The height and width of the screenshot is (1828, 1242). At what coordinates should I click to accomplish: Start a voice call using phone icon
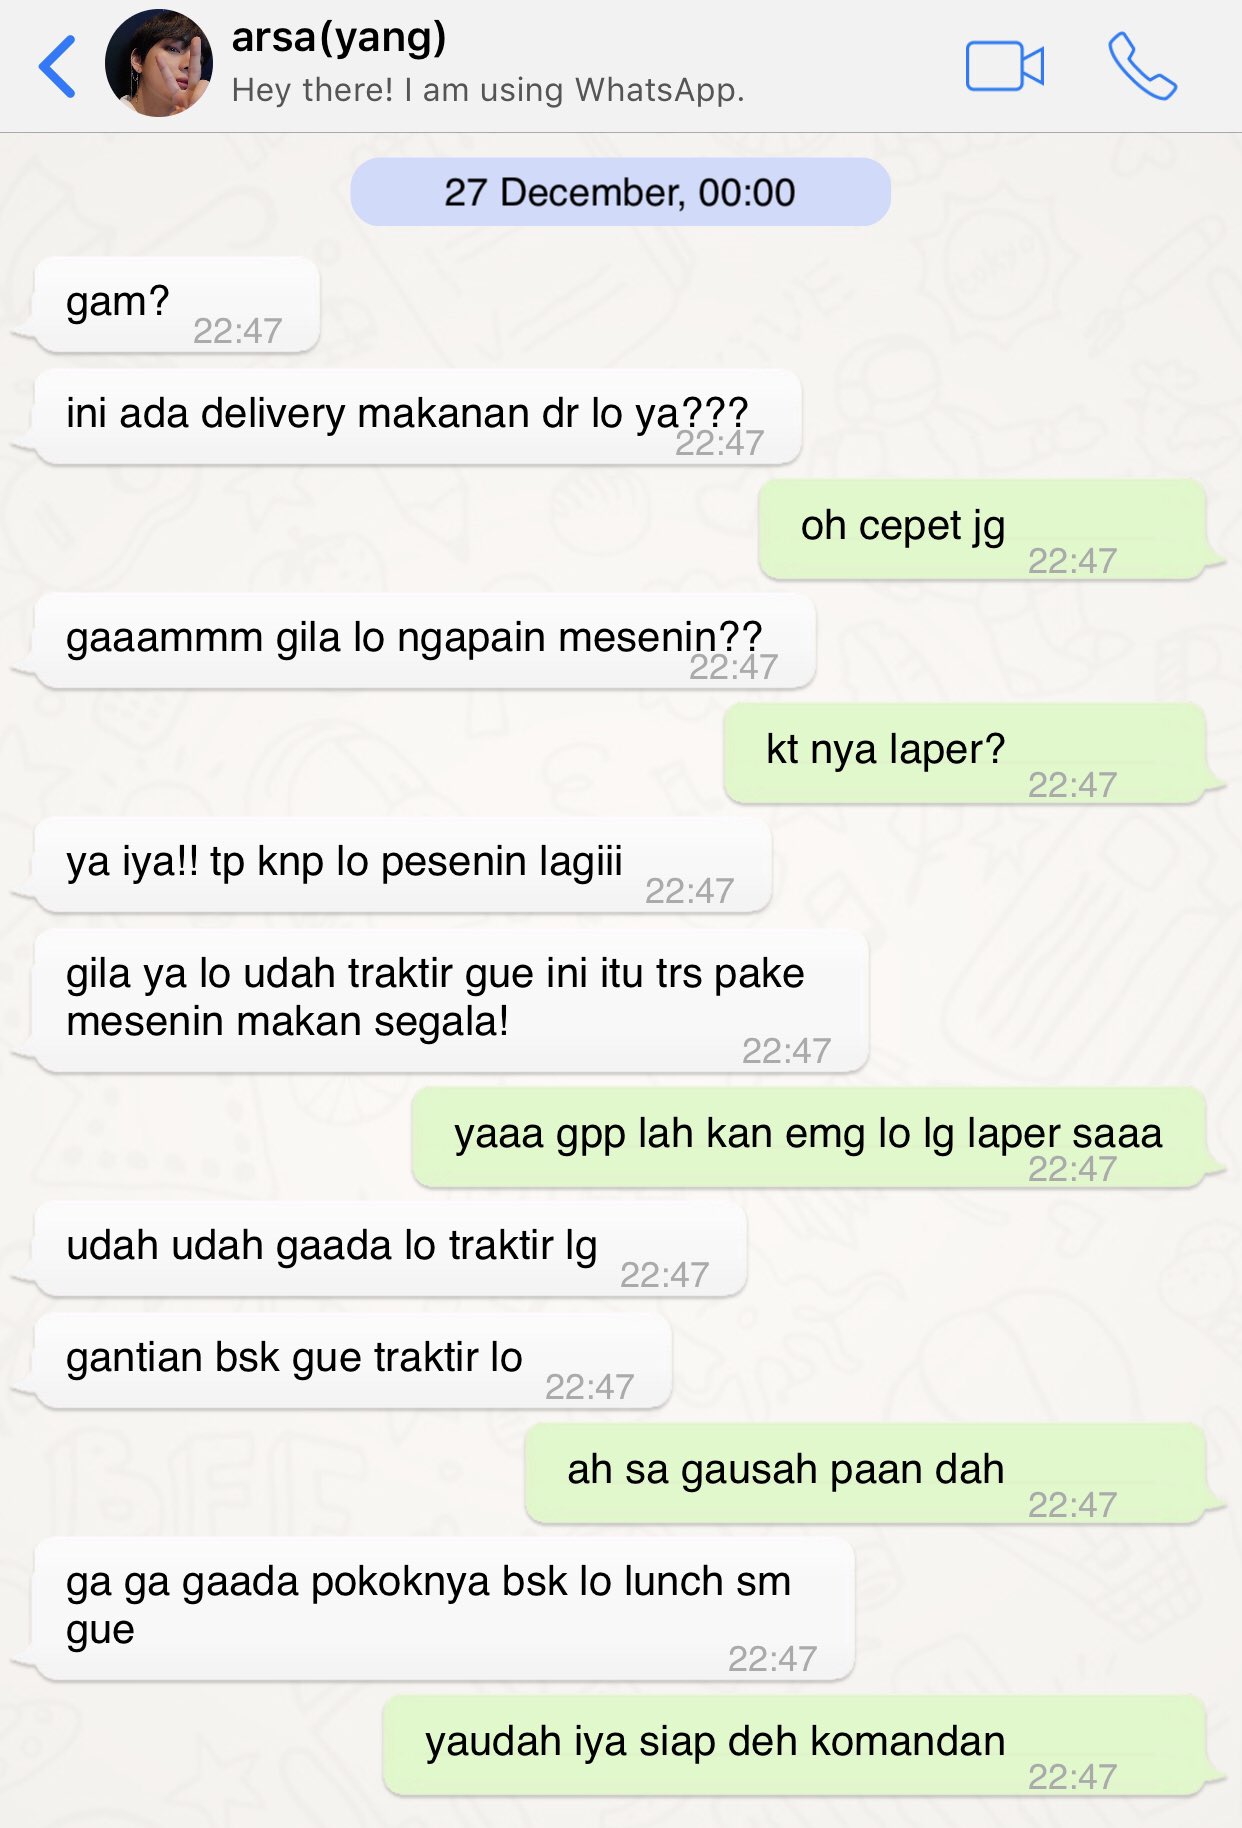[1142, 66]
